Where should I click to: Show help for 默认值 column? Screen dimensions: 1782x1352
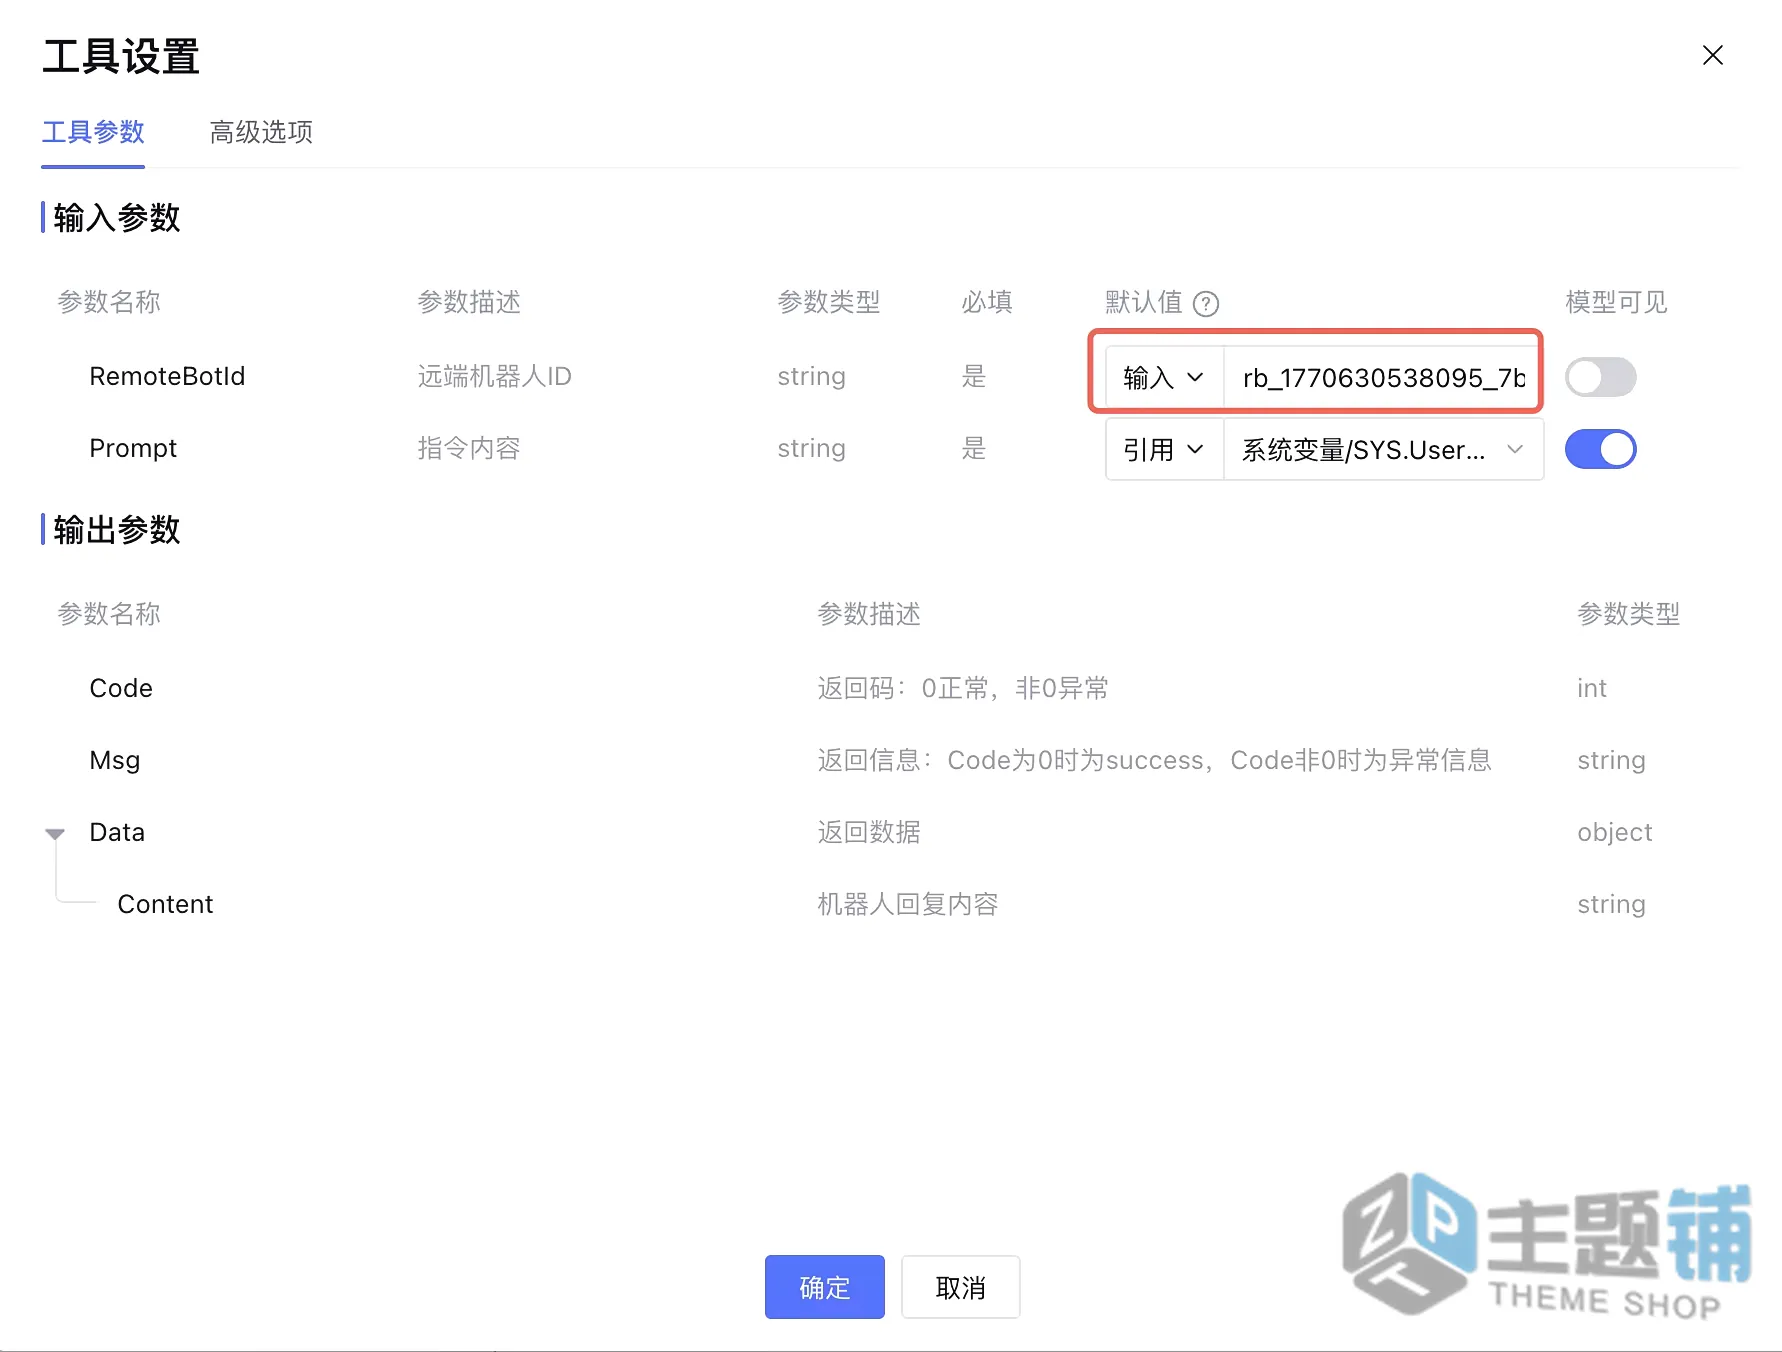click(1206, 303)
